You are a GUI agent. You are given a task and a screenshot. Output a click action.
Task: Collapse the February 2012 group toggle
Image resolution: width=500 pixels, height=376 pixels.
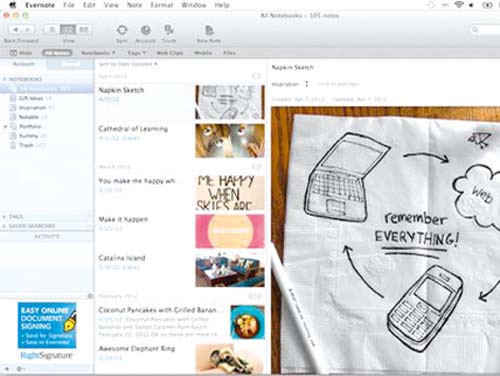point(255,296)
